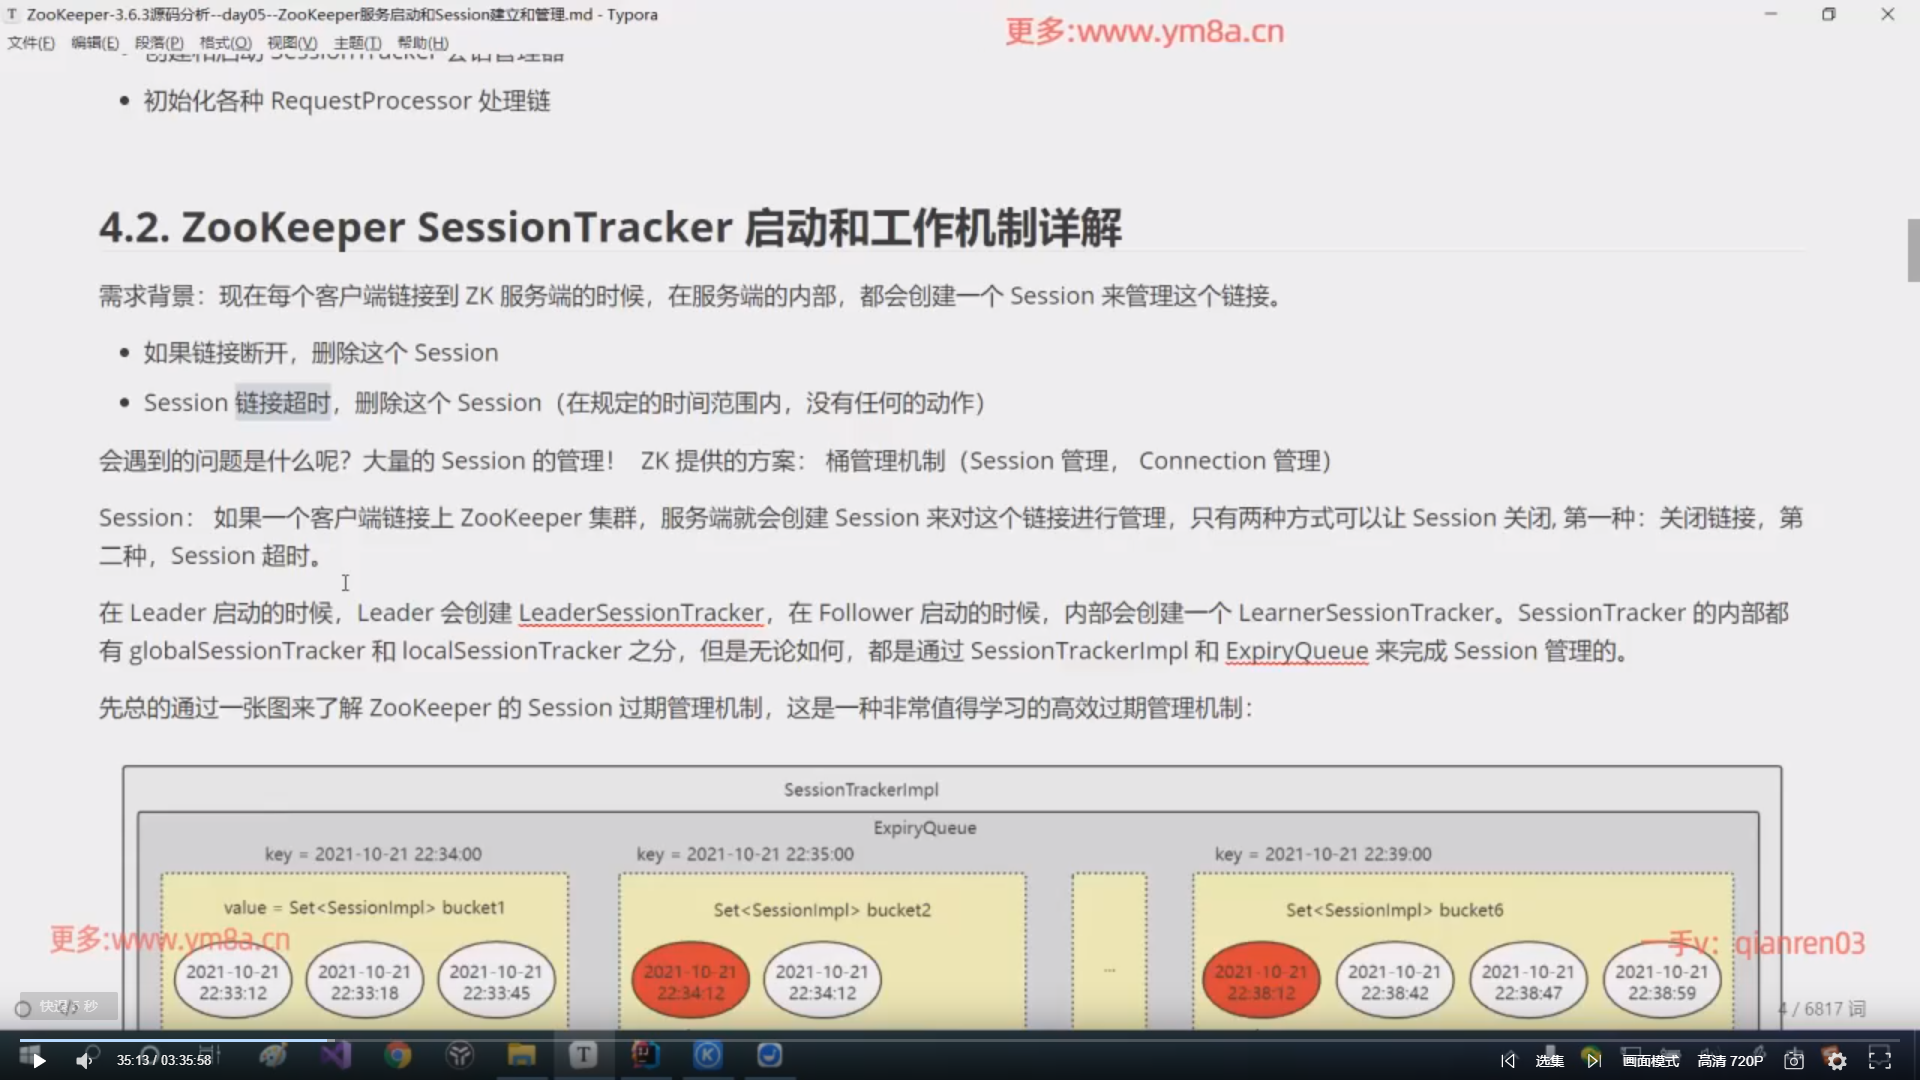
Task: Open IntelliJ IDEA from the taskbar
Action: (x=645, y=1055)
